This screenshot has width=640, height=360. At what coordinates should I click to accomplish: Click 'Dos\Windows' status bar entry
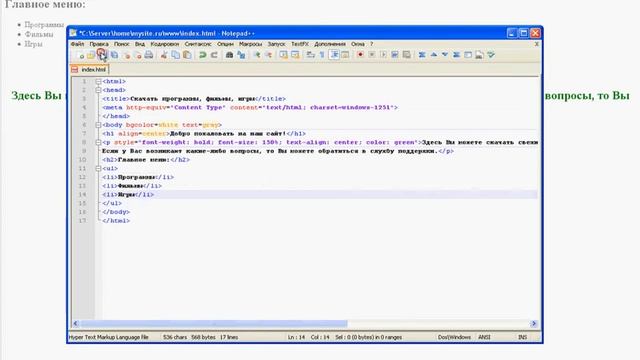454,337
